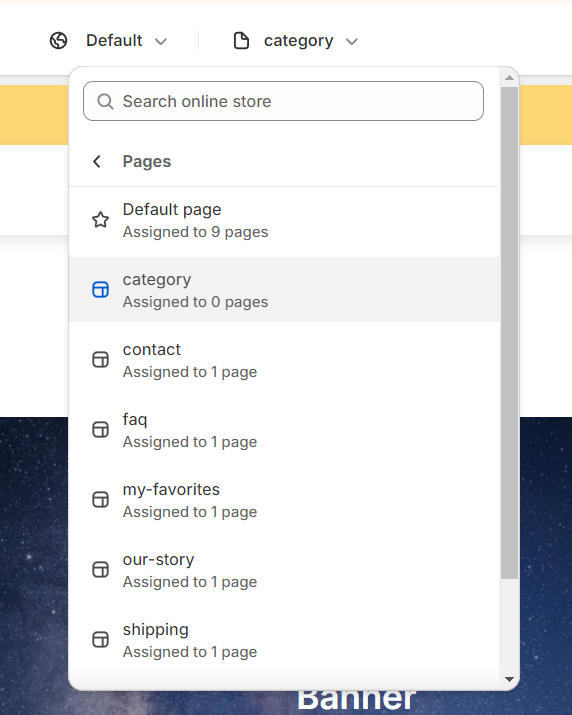Click the scrollbar down arrow
Screen dimensions: 572x715
[509, 679]
